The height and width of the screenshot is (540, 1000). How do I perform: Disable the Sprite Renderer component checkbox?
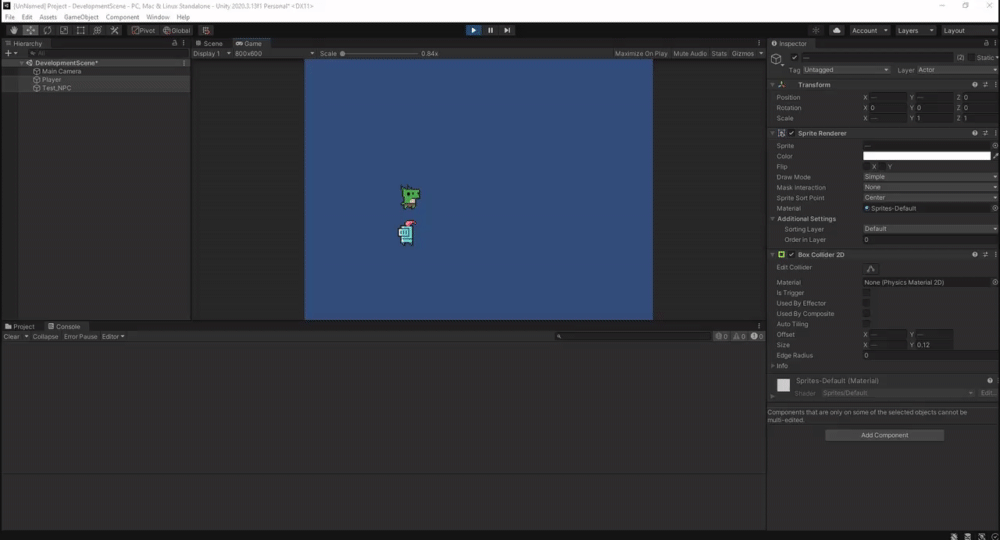click(791, 133)
